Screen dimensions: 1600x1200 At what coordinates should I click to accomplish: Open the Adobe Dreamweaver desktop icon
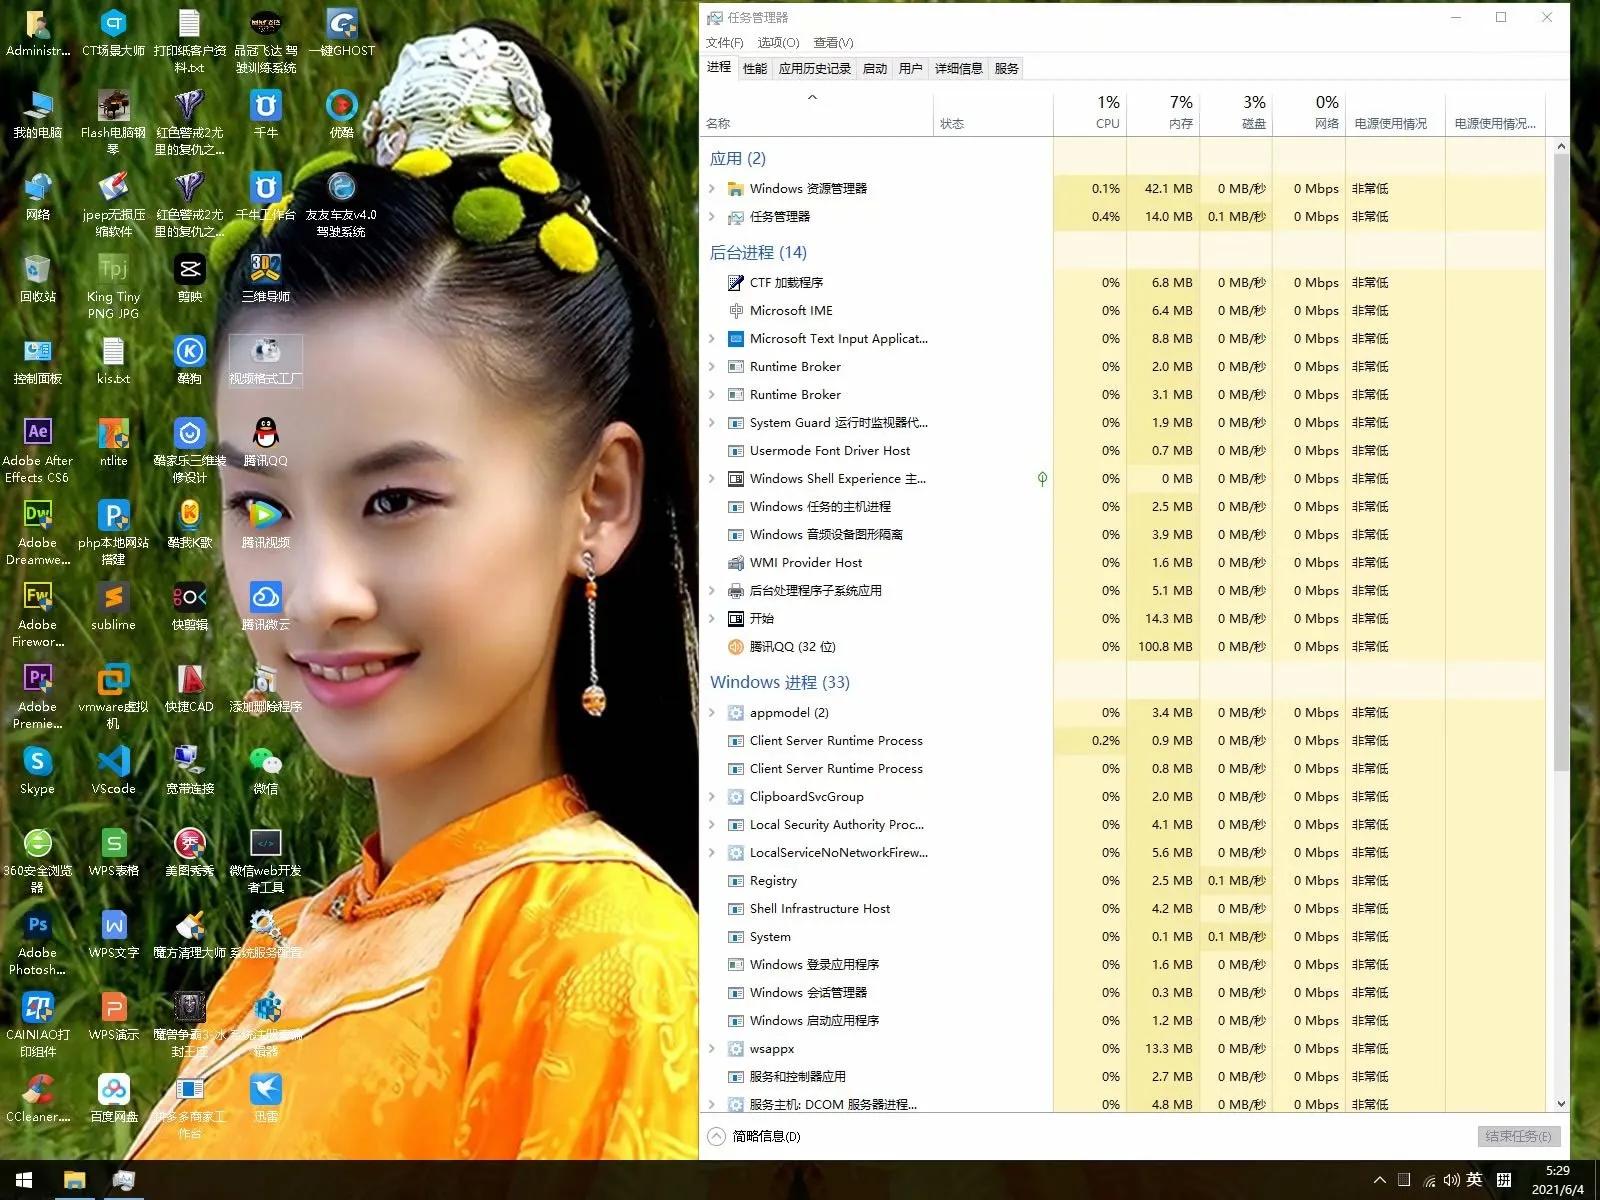[x=37, y=532]
